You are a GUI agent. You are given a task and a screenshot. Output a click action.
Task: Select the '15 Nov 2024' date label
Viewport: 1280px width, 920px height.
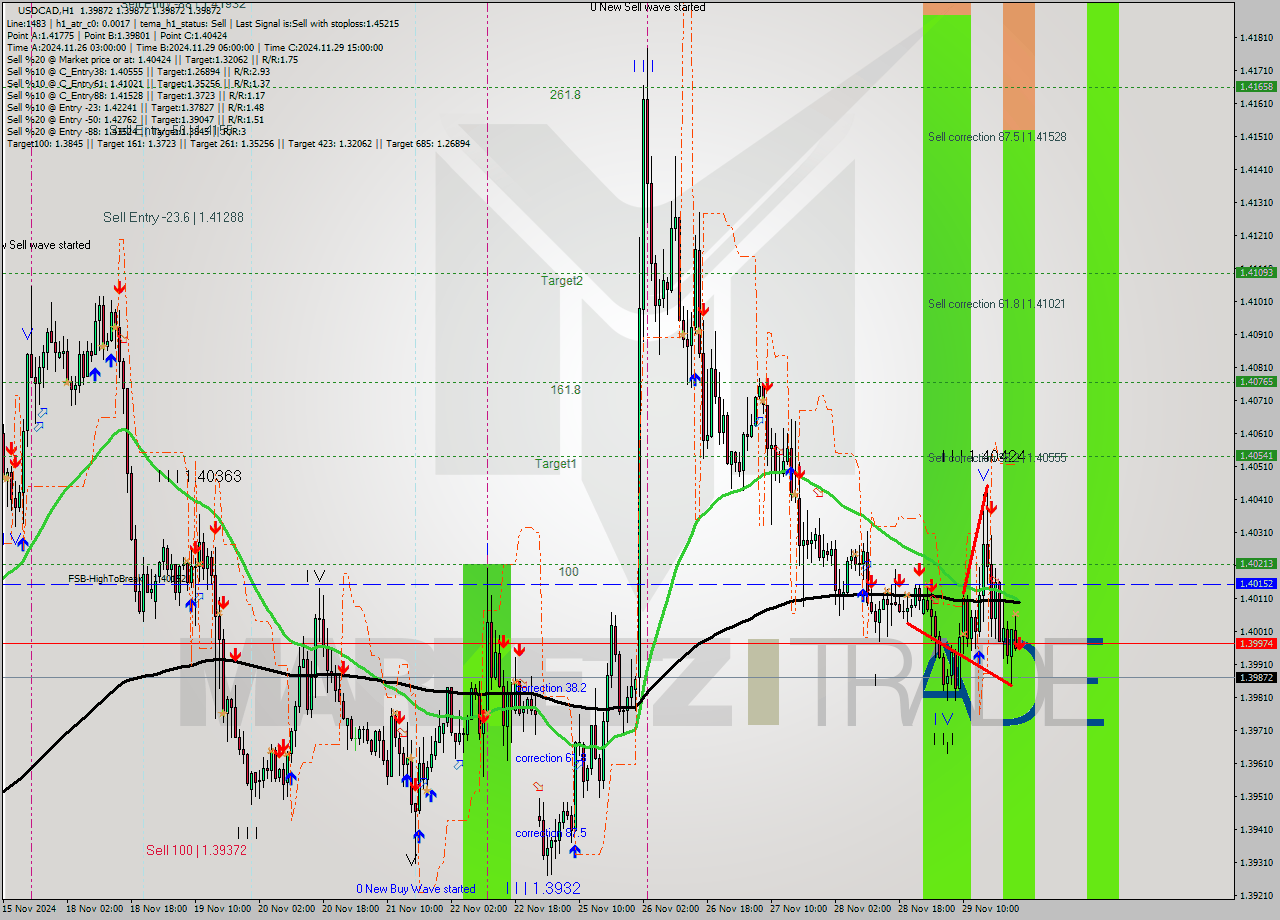pos(30,909)
